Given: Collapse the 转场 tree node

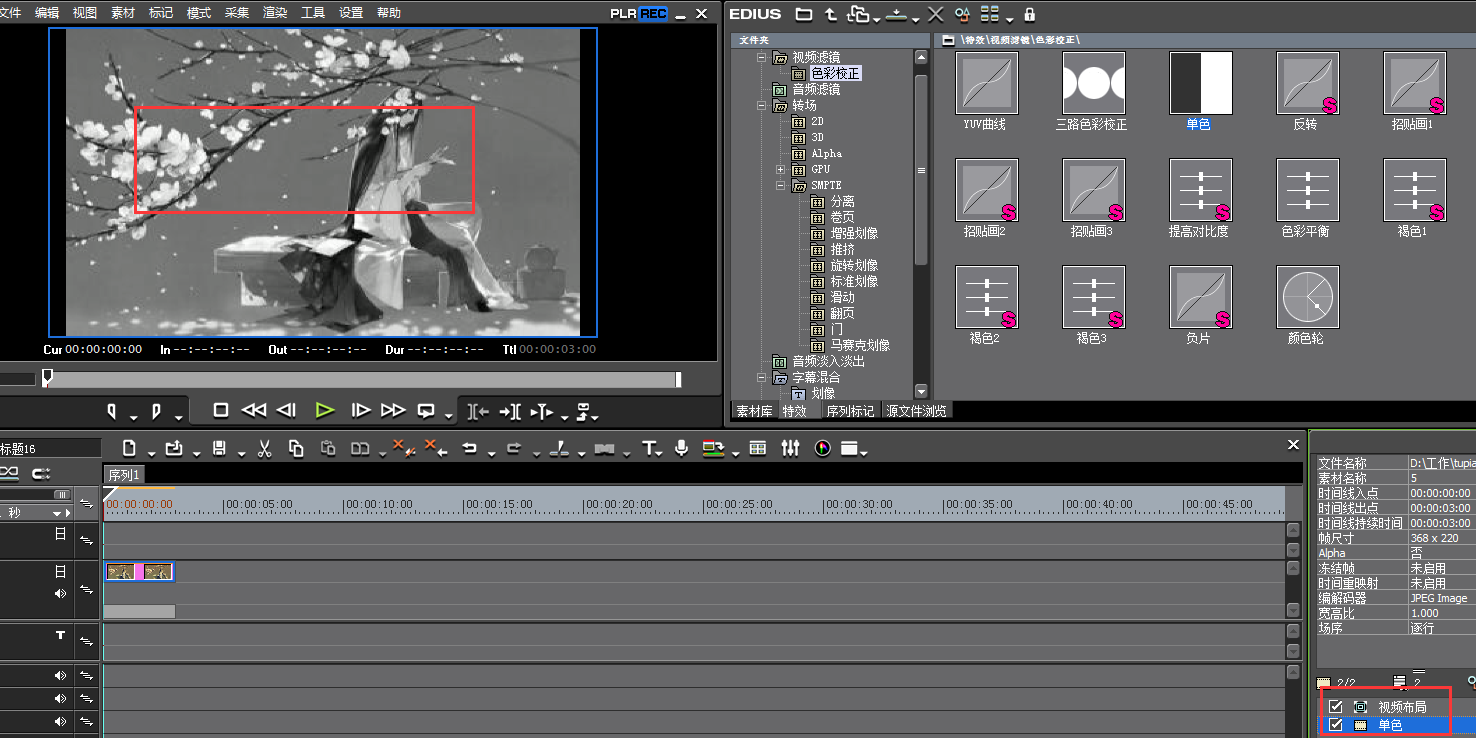Looking at the screenshot, I should click(762, 105).
